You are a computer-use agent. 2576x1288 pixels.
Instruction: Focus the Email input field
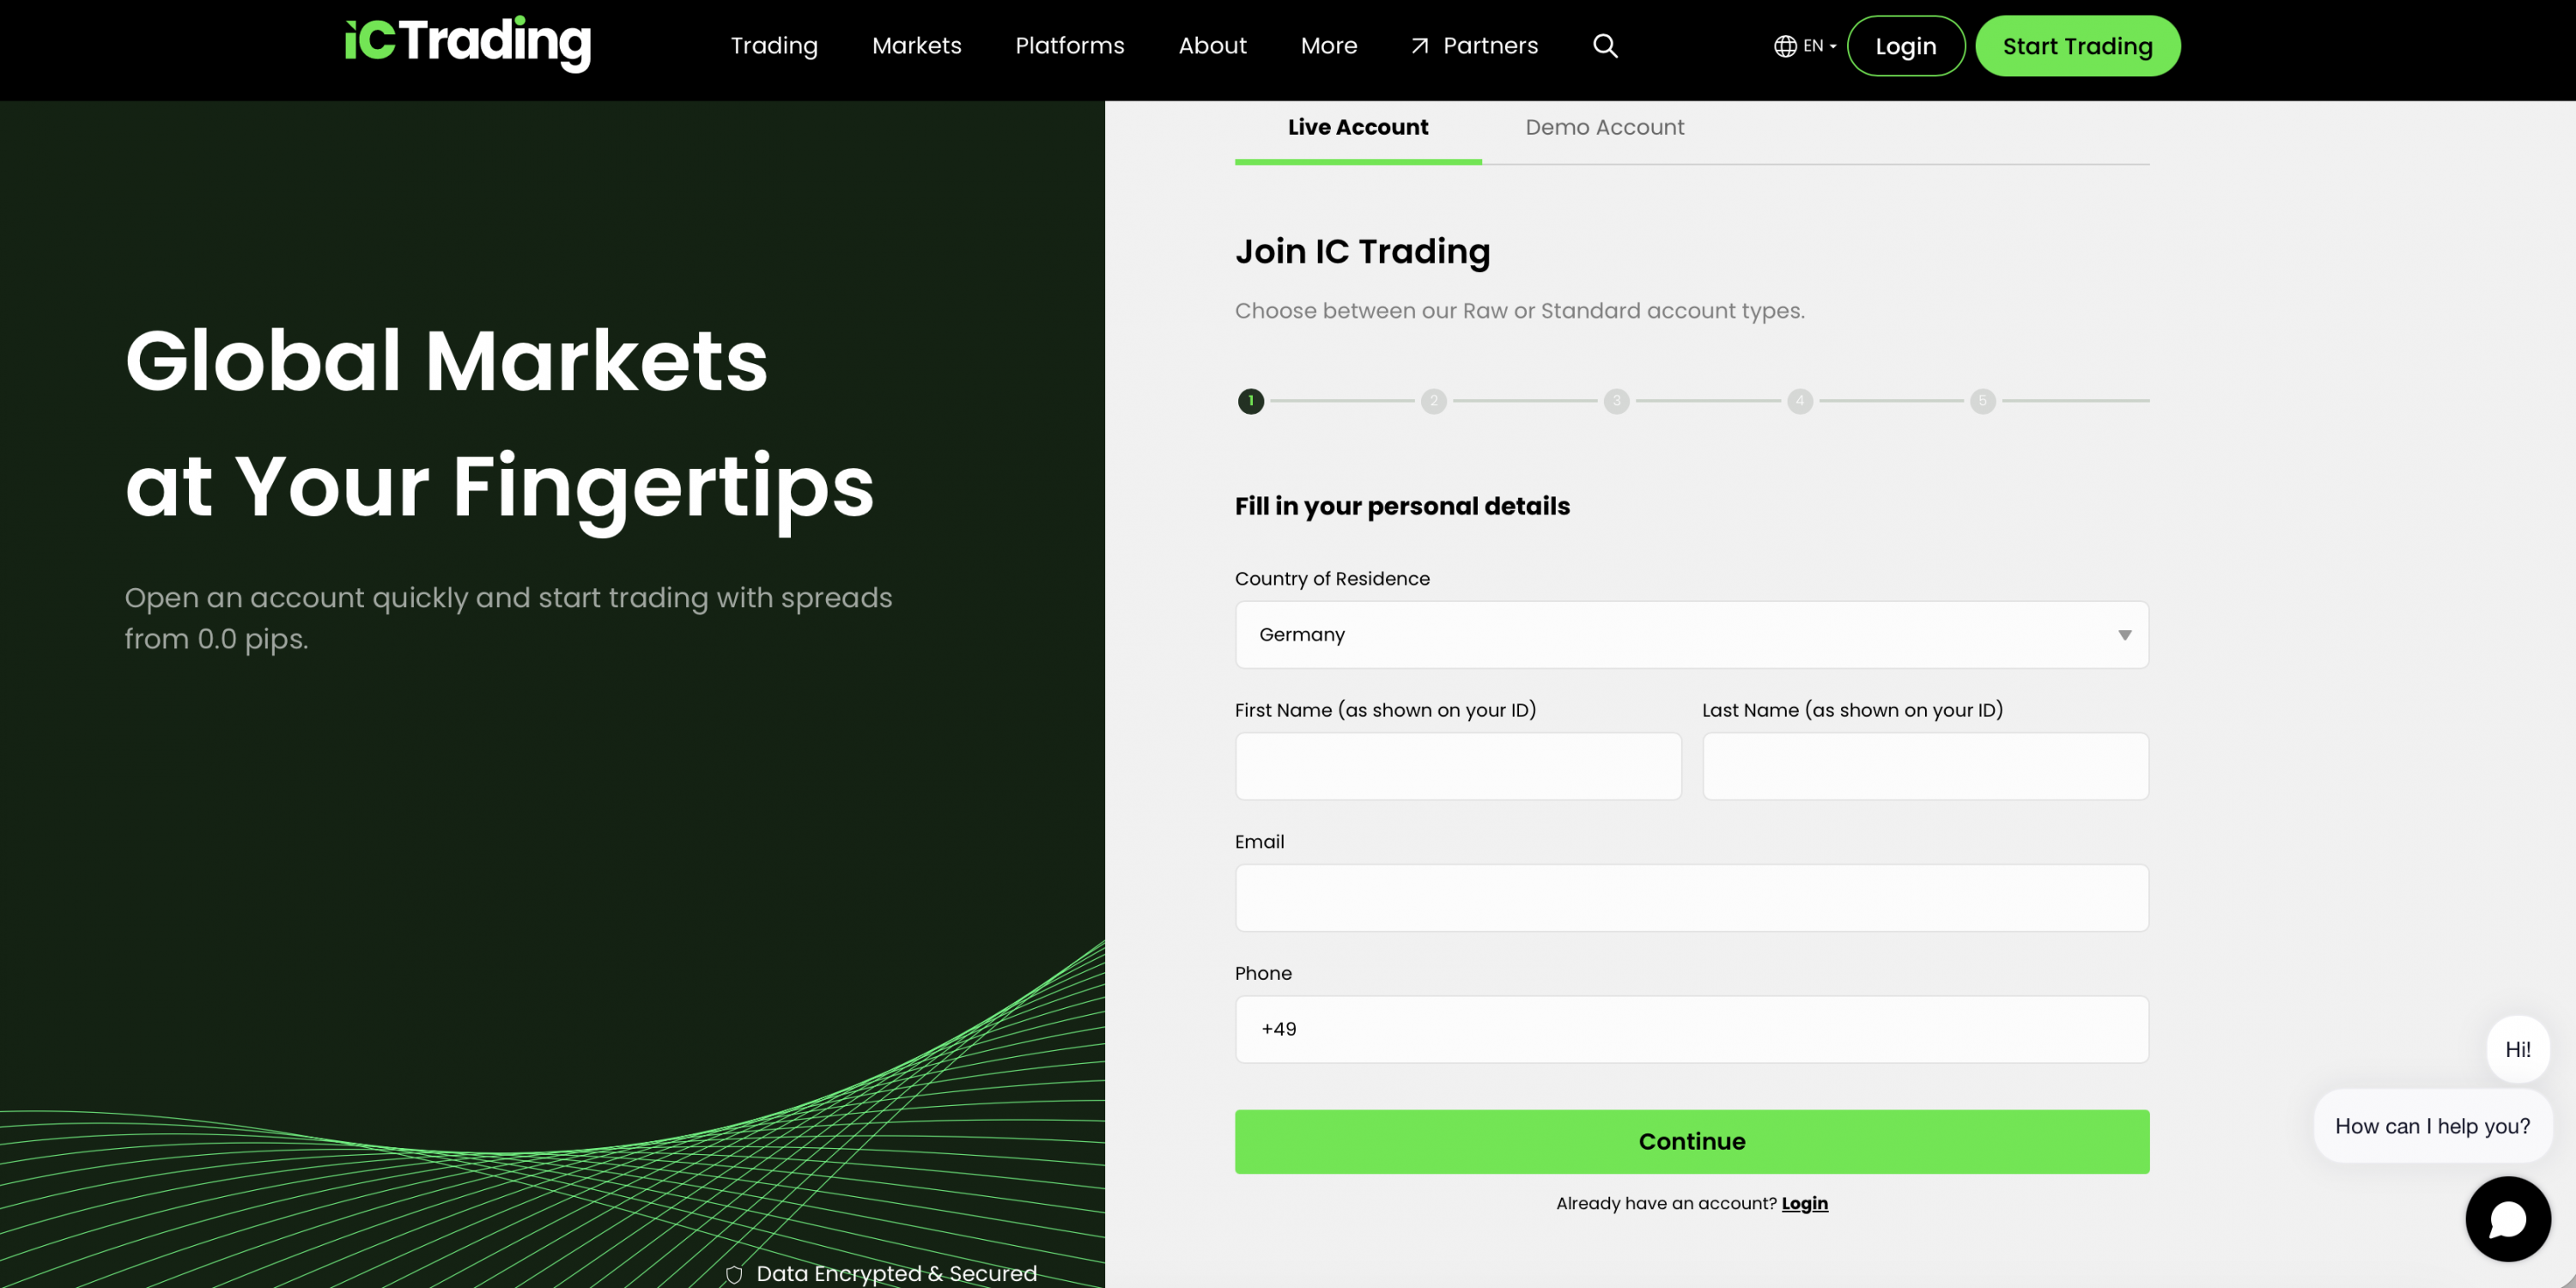point(1692,899)
